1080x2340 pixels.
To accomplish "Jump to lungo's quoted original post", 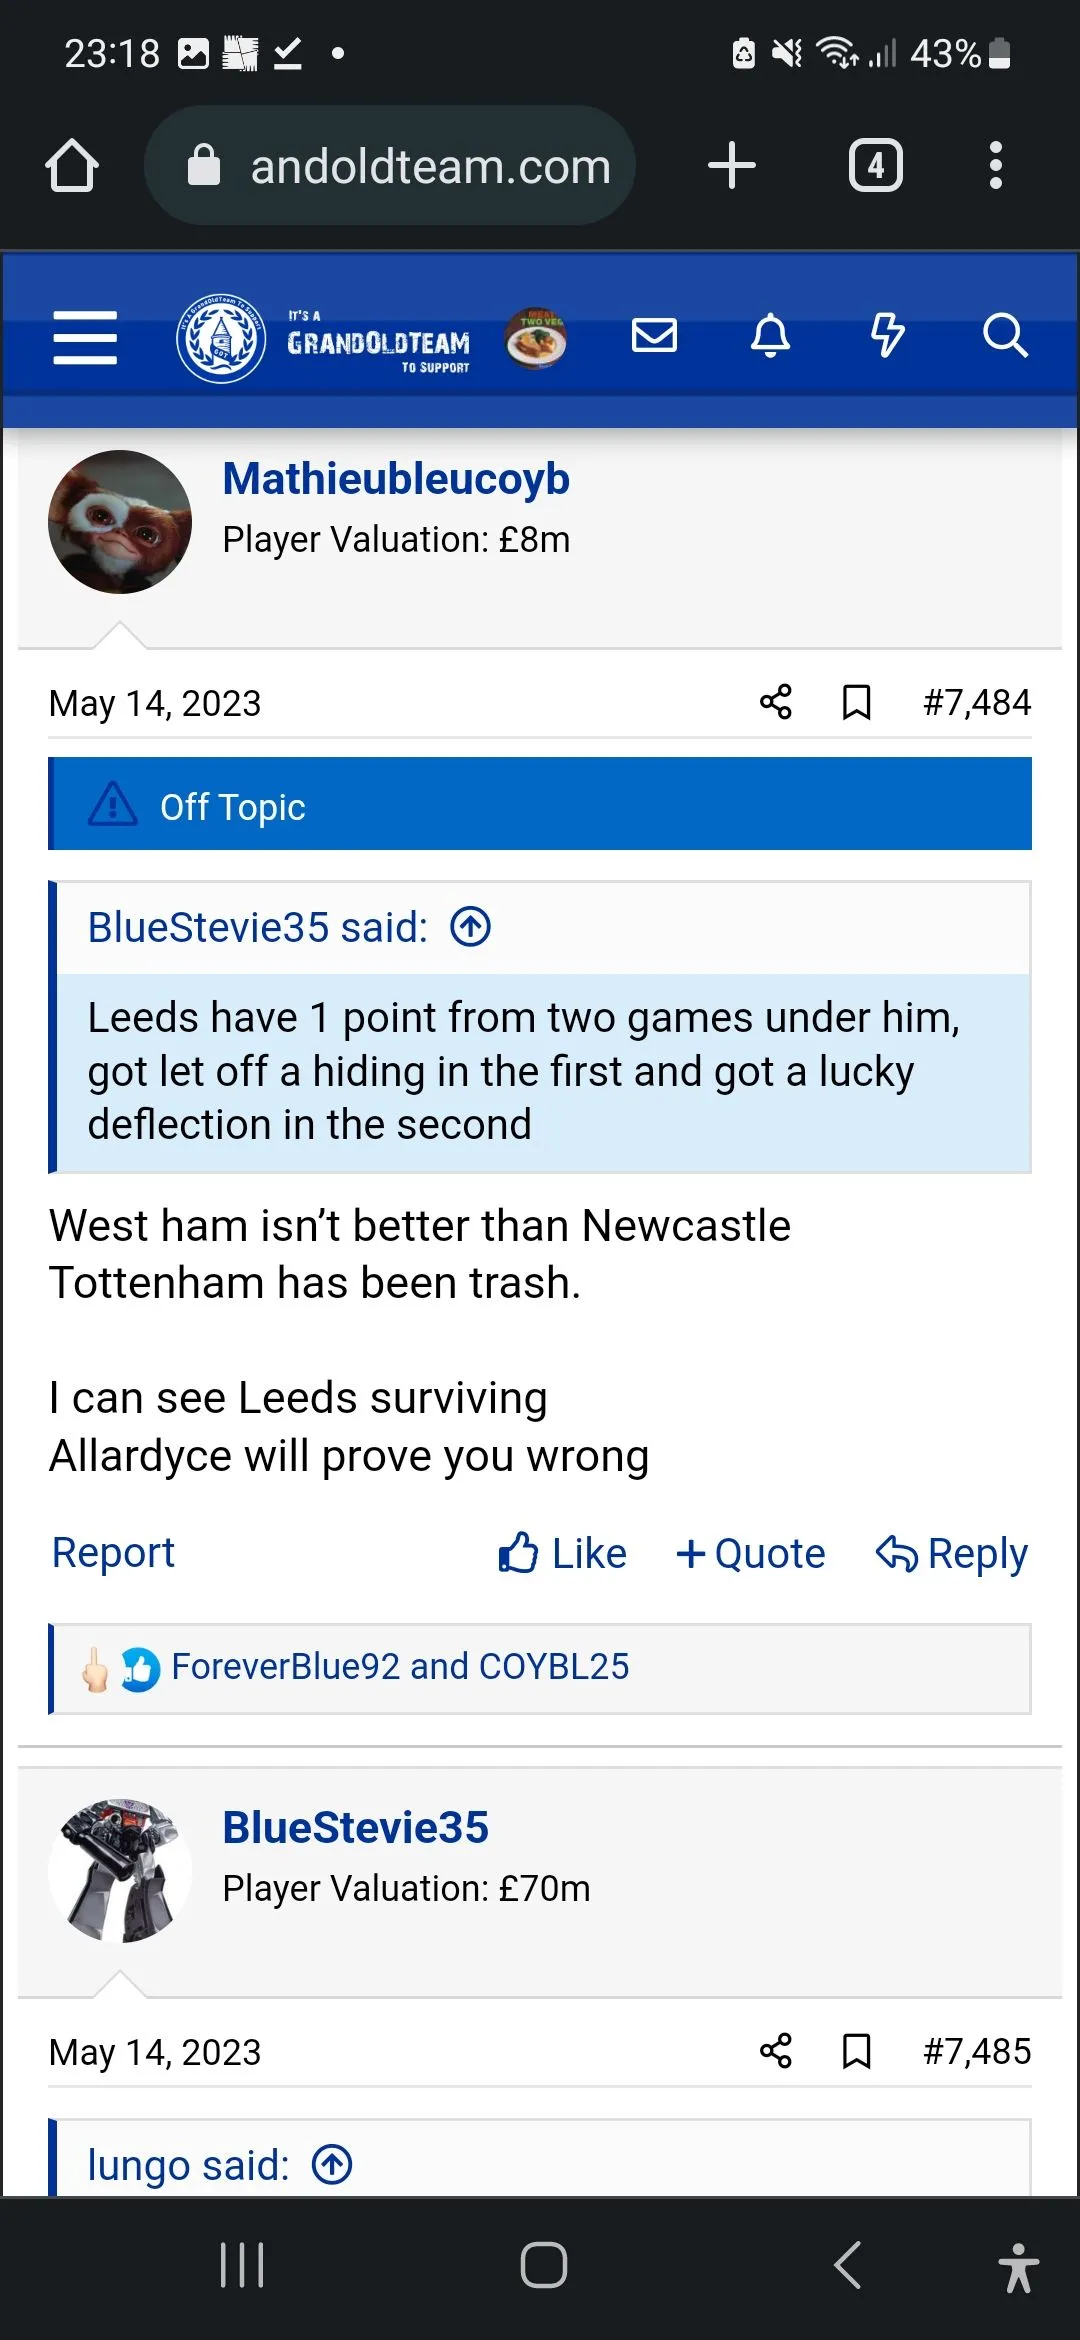I will tap(332, 2165).
